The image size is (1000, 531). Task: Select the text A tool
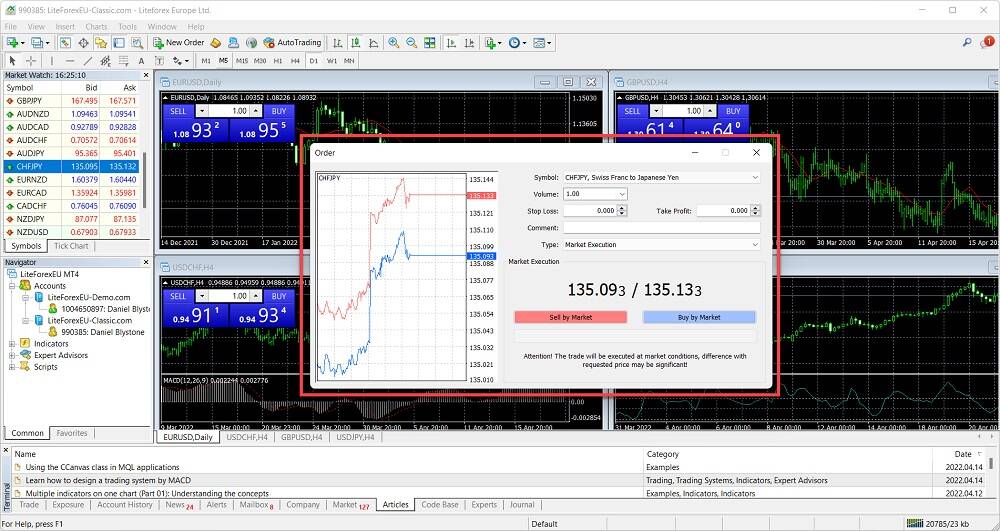141,61
